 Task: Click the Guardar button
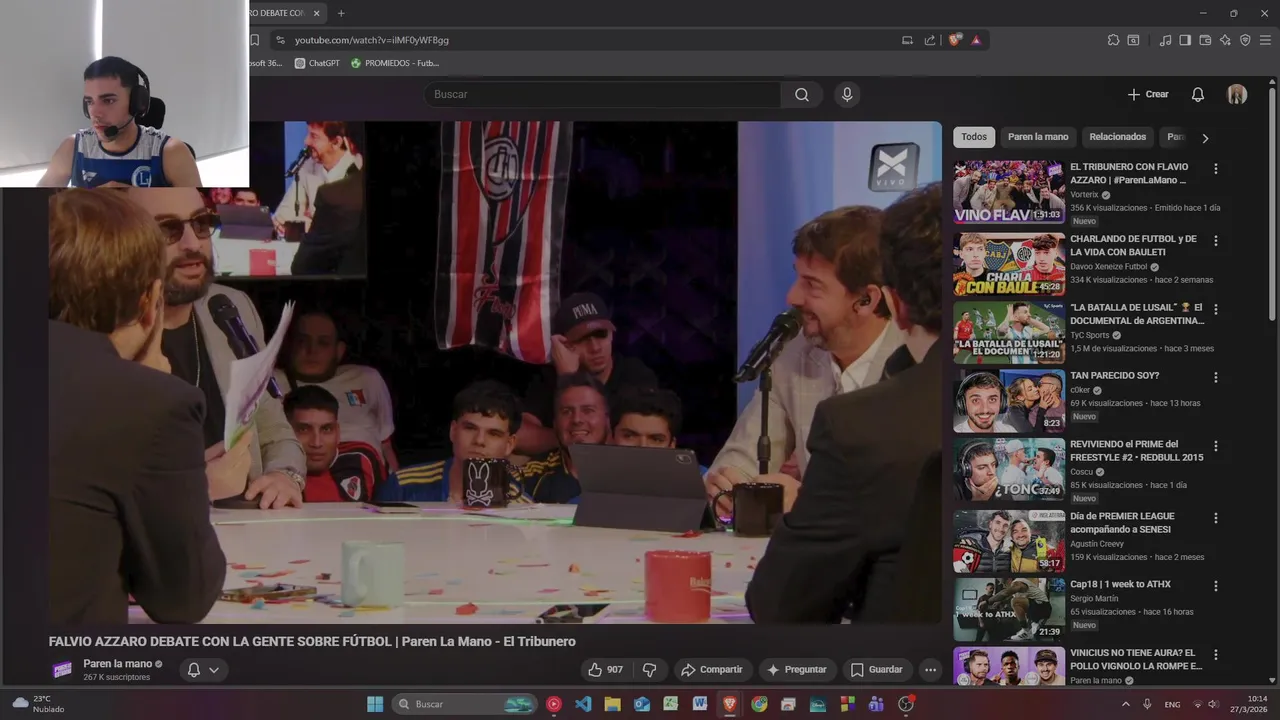pyautogui.click(x=876, y=669)
